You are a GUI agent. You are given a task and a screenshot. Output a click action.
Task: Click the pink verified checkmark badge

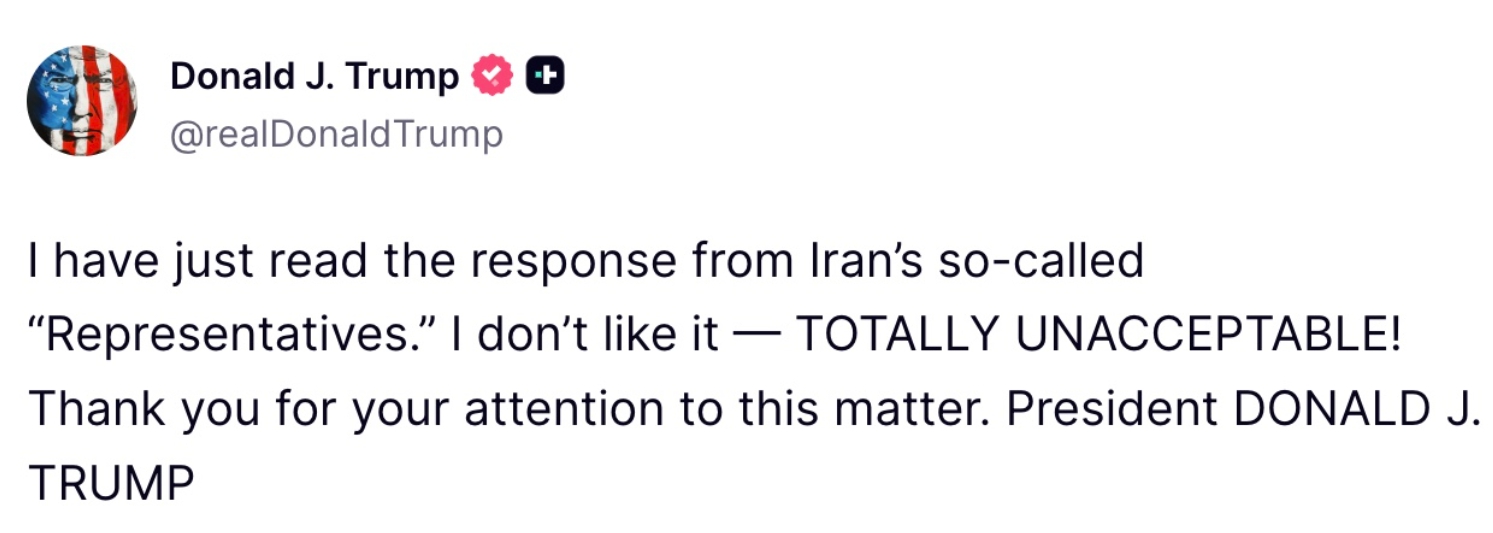tap(492, 76)
